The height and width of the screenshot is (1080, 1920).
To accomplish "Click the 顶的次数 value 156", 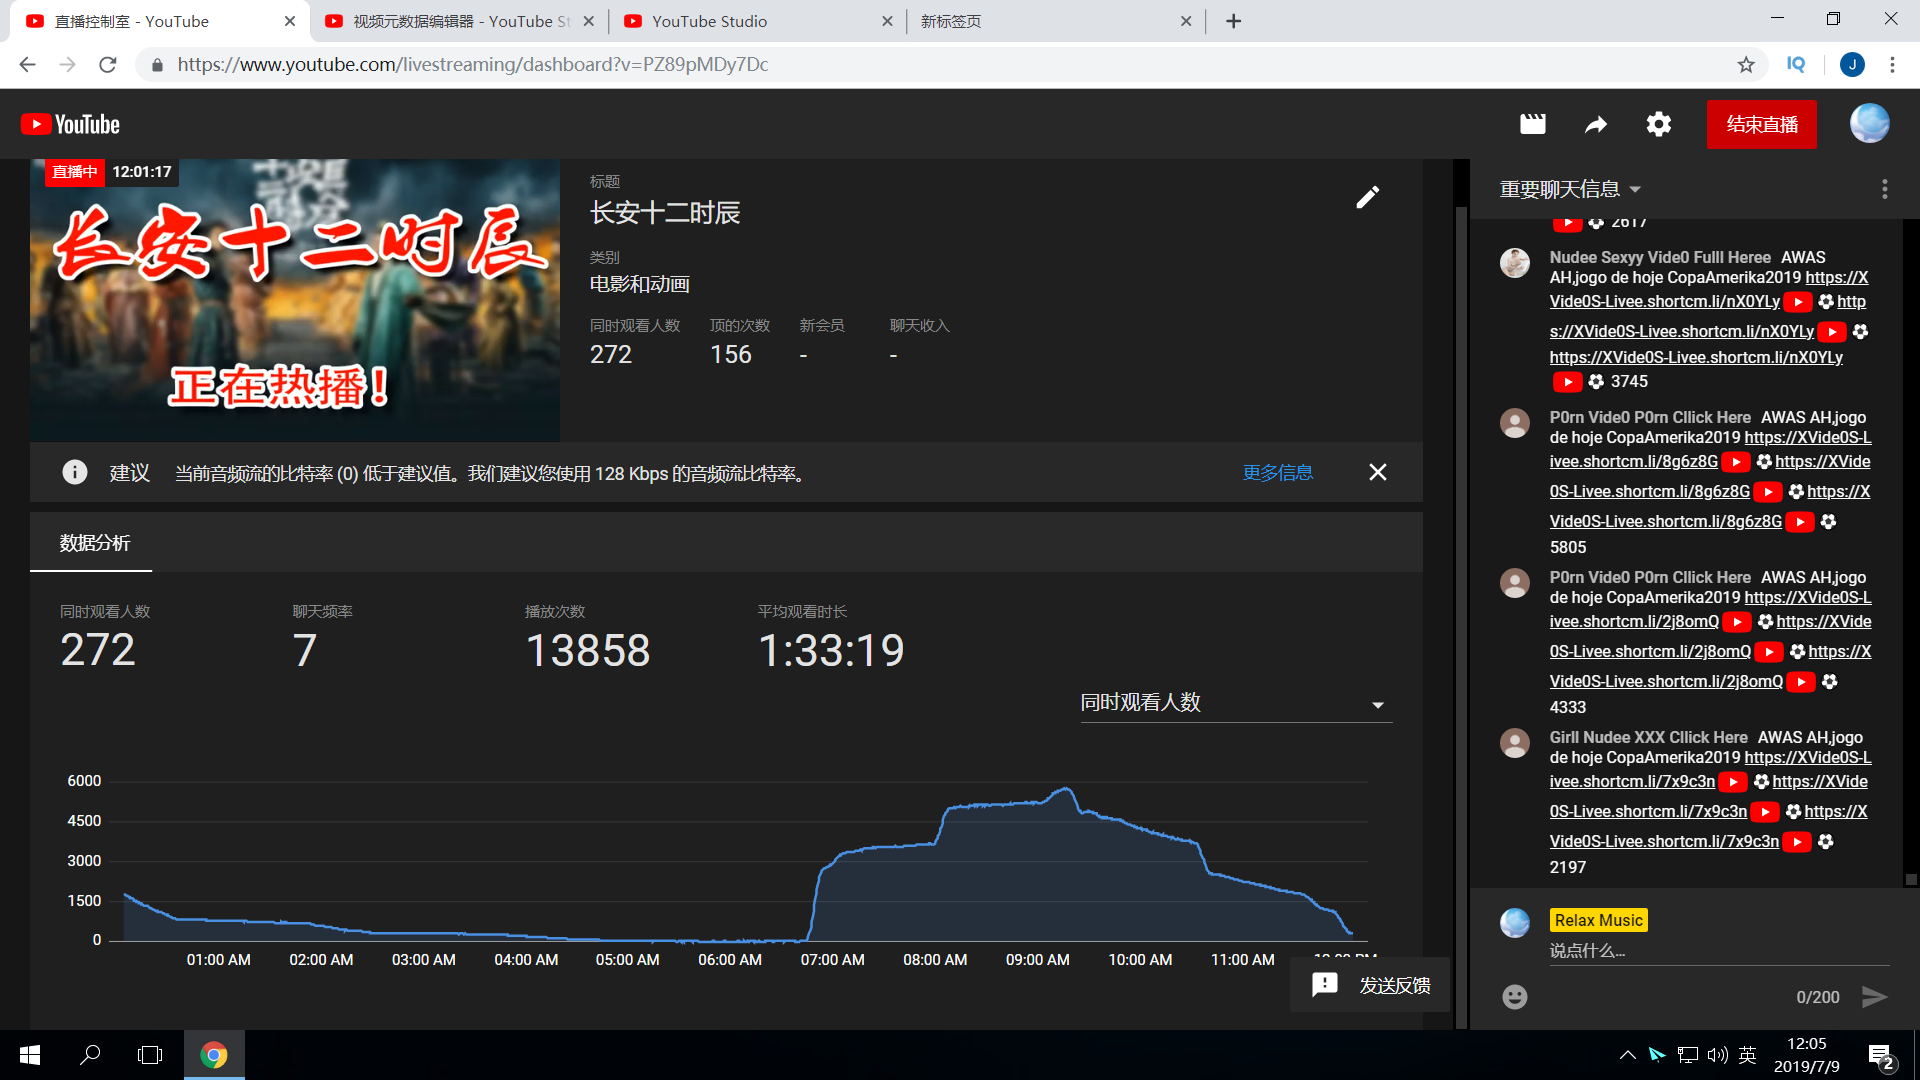I will tap(731, 355).
